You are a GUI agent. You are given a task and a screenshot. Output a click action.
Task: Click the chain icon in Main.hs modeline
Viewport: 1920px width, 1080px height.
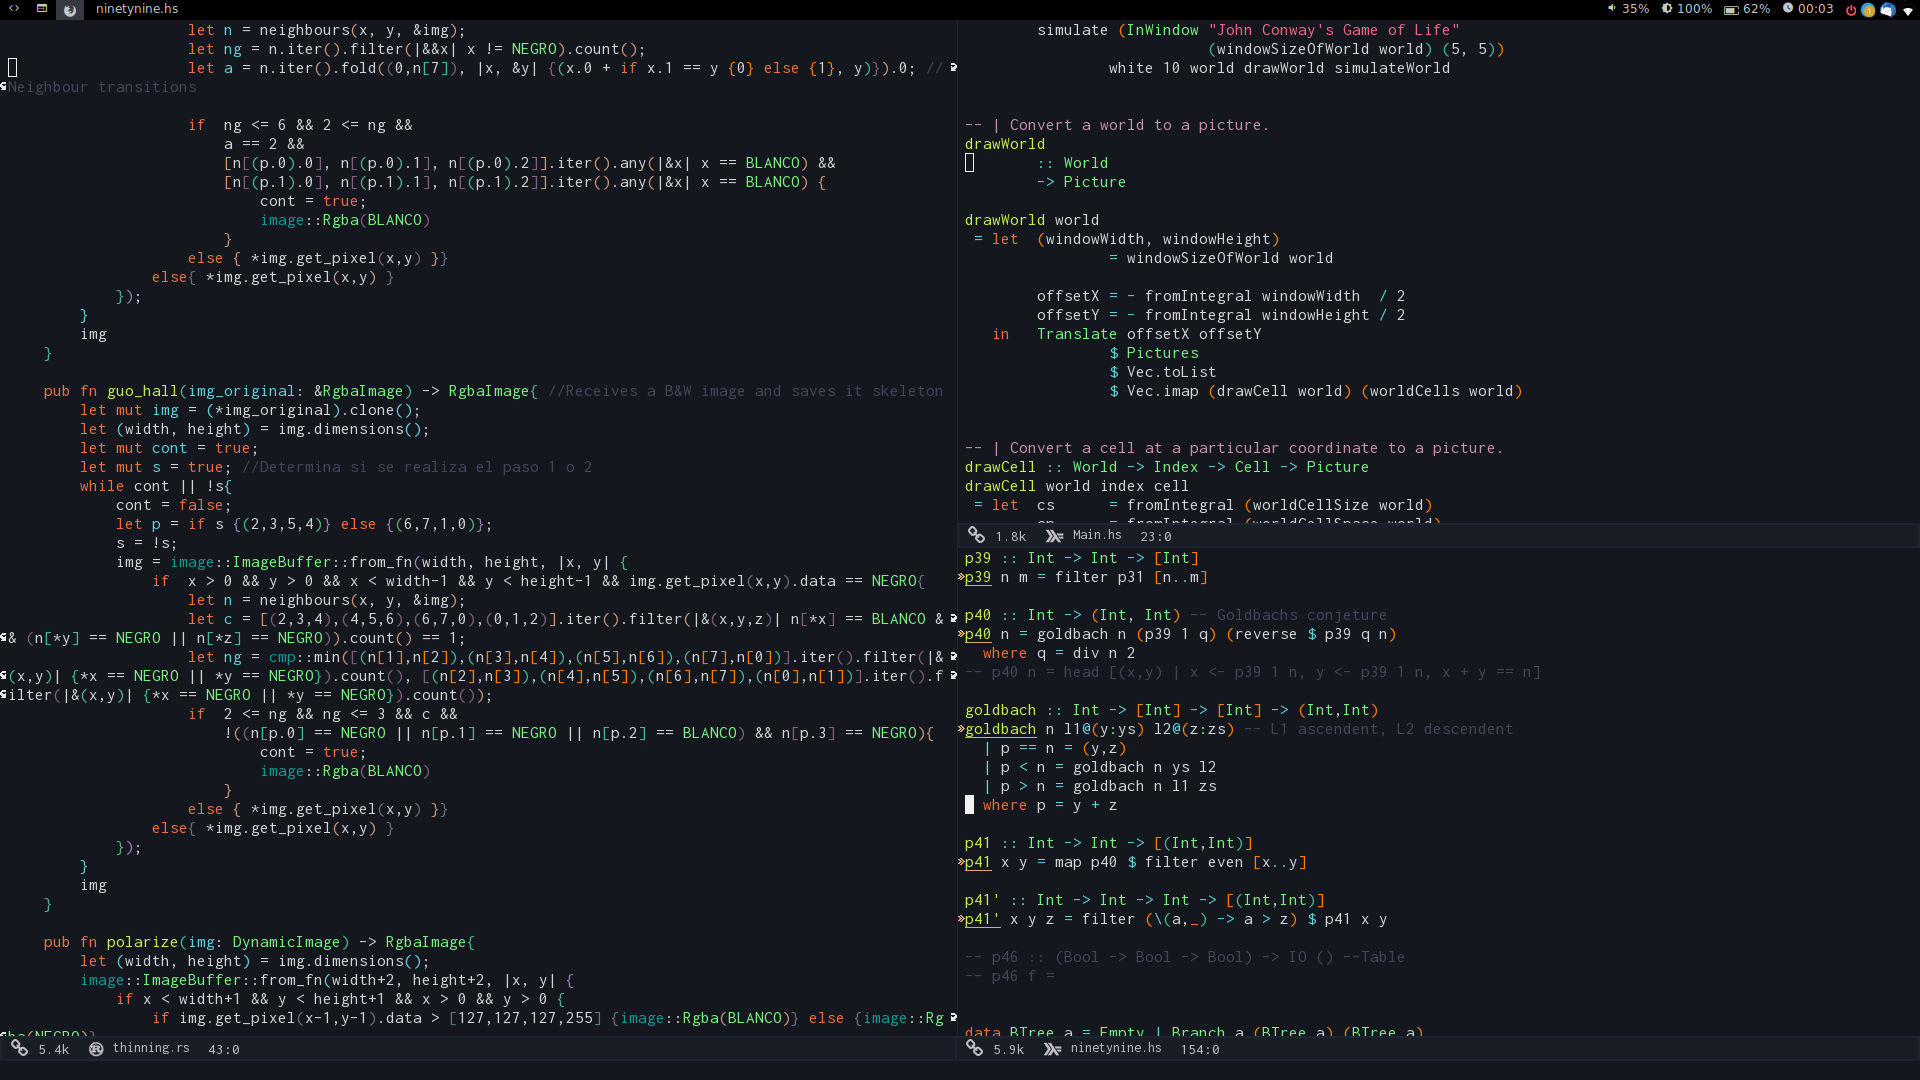tap(976, 535)
